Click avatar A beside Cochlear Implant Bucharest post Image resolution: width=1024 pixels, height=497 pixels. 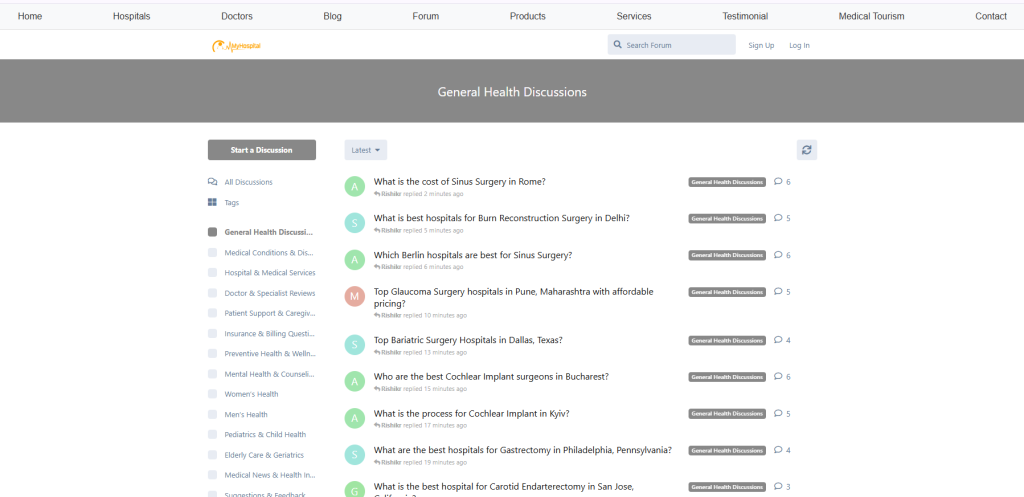click(x=355, y=381)
